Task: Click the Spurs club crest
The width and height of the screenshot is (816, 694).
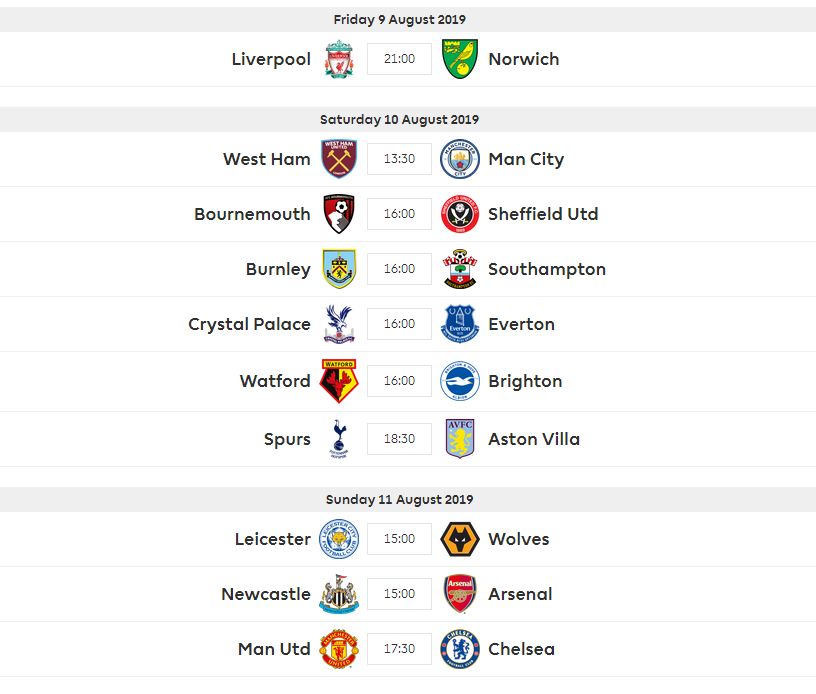Action: (x=339, y=439)
